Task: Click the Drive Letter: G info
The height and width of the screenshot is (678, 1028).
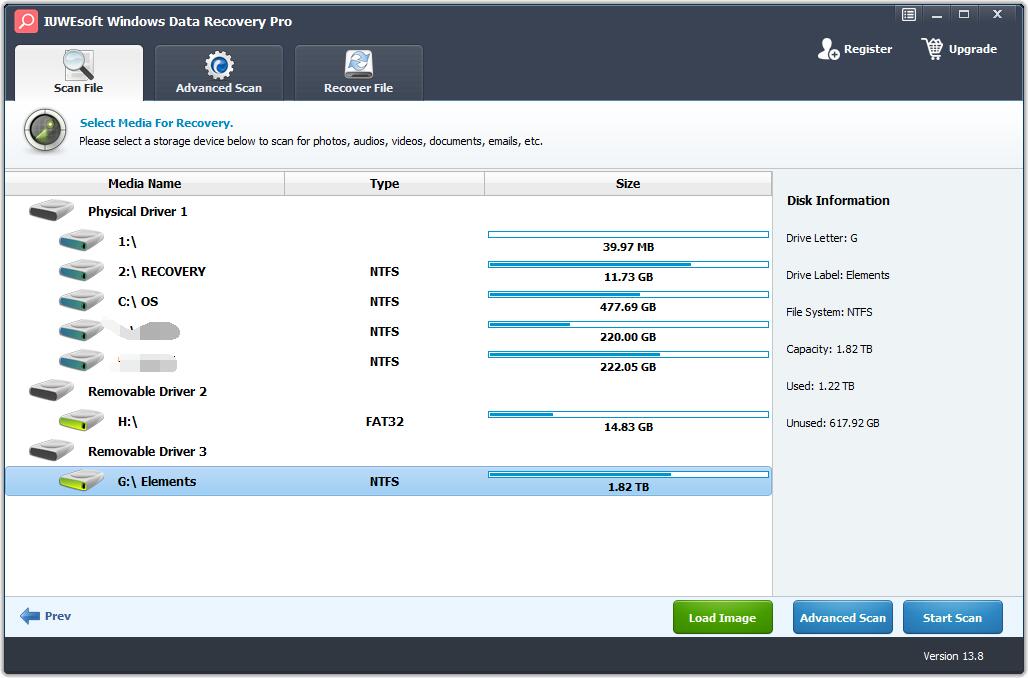Action: (821, 238)
